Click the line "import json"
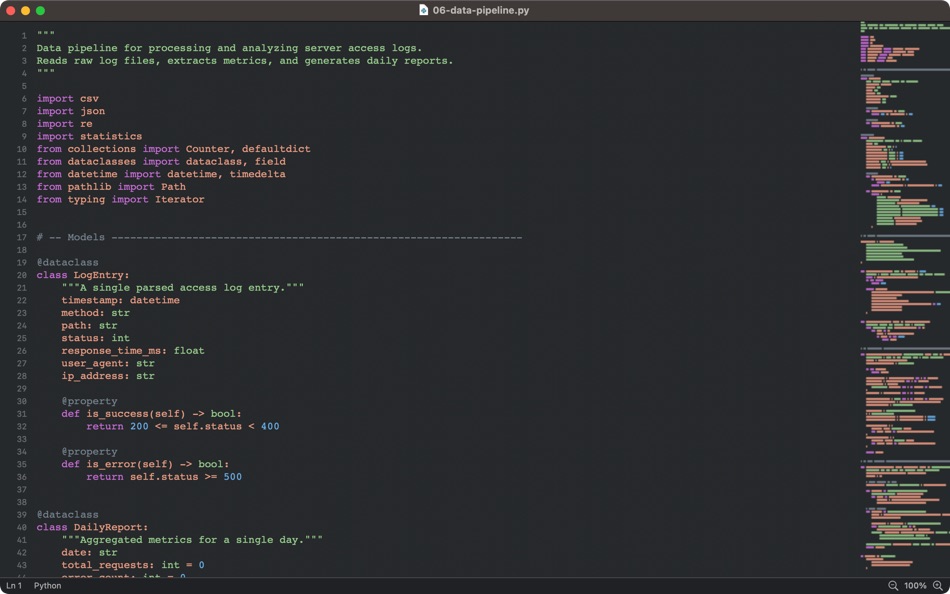This screenshot has height=594, width=950. point(70,111)
